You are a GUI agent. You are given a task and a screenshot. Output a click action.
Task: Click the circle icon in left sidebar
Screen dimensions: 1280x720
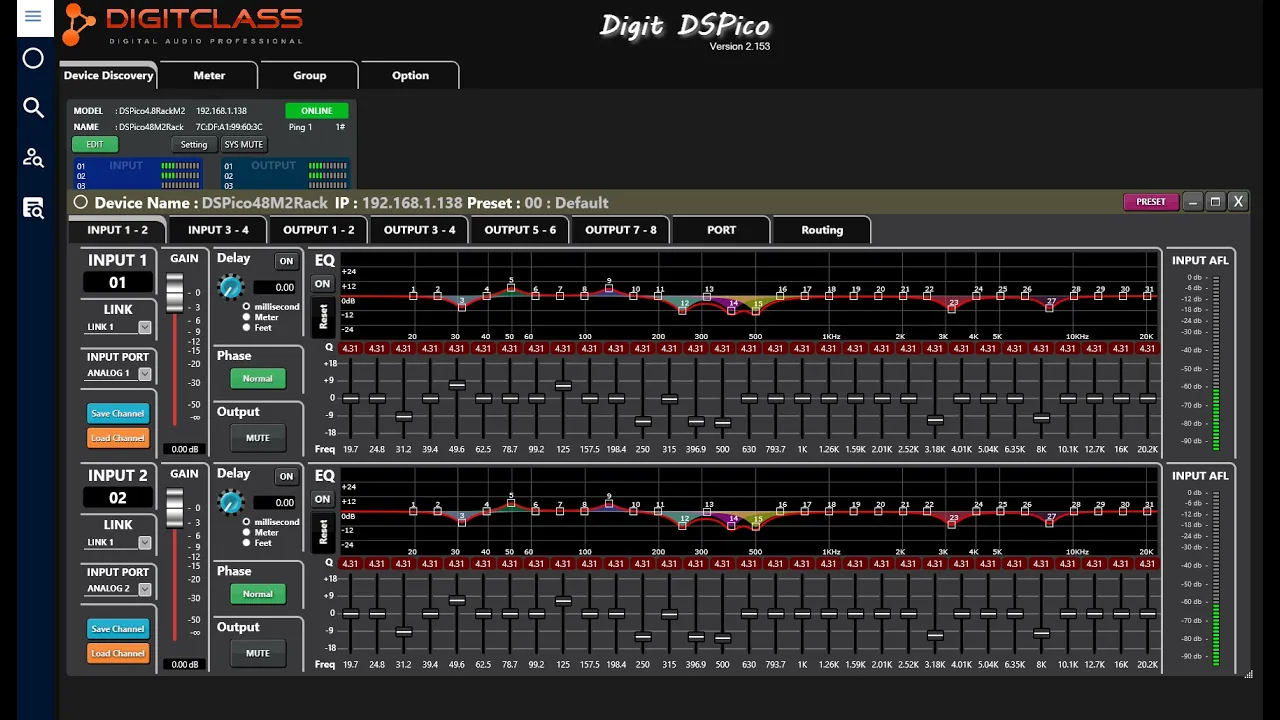33,58
